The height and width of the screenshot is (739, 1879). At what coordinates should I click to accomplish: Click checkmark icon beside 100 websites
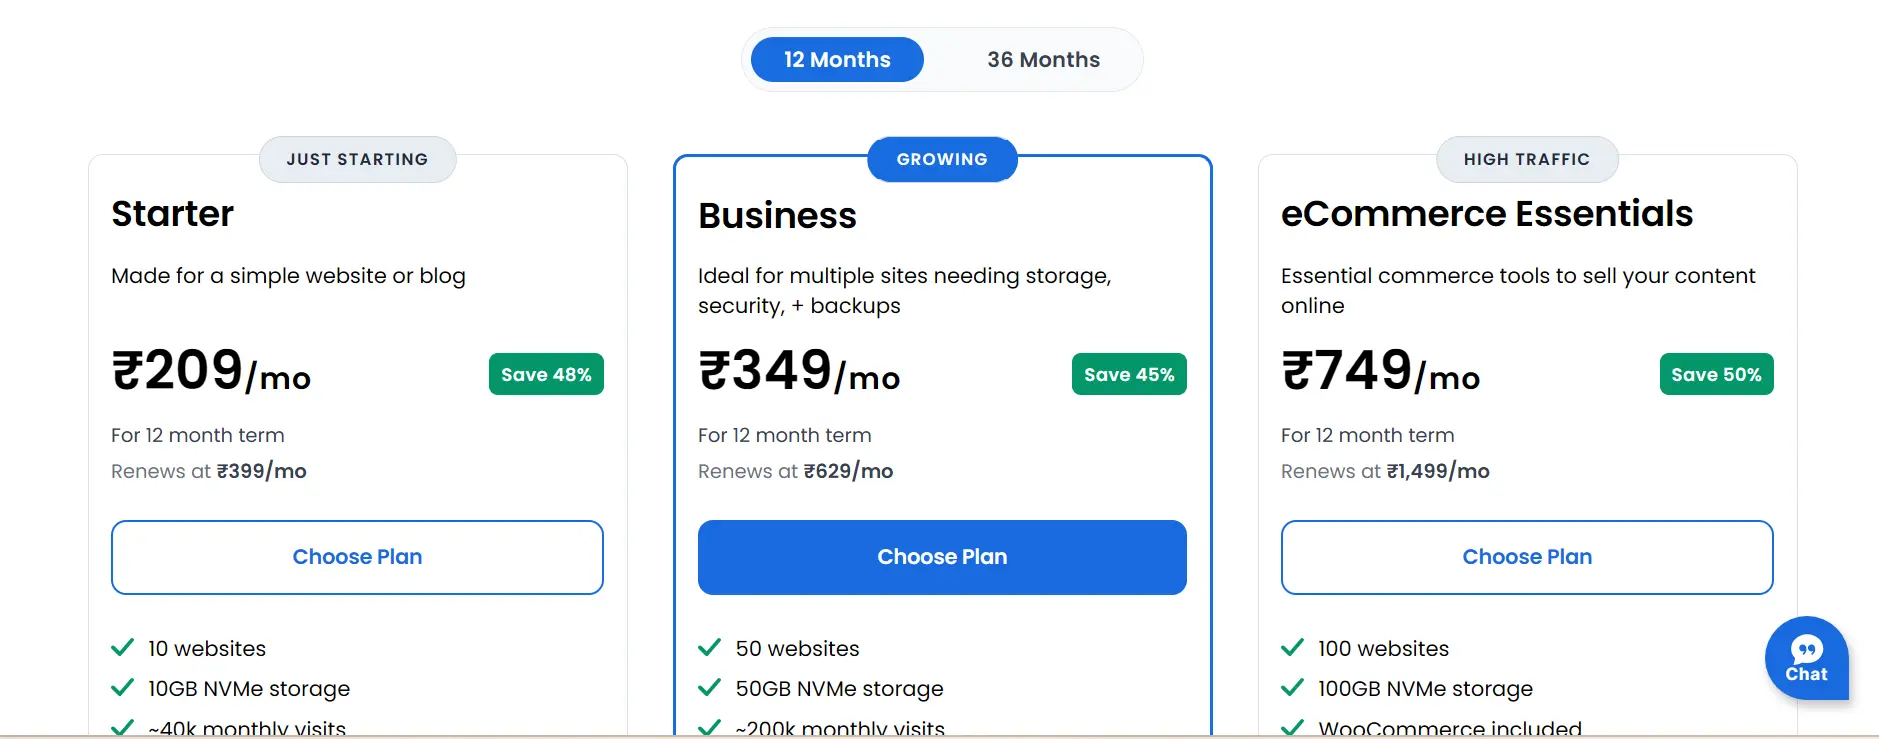(x=1292, y=648)
